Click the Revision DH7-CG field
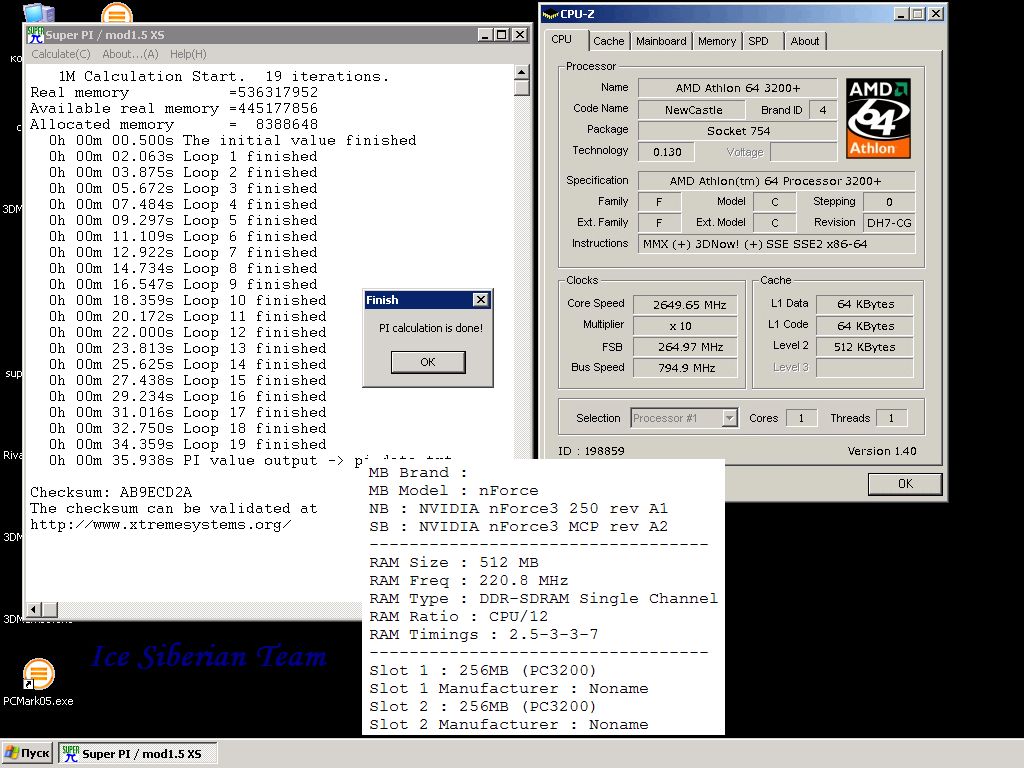Screen dimensions: 1024x768 889,223
